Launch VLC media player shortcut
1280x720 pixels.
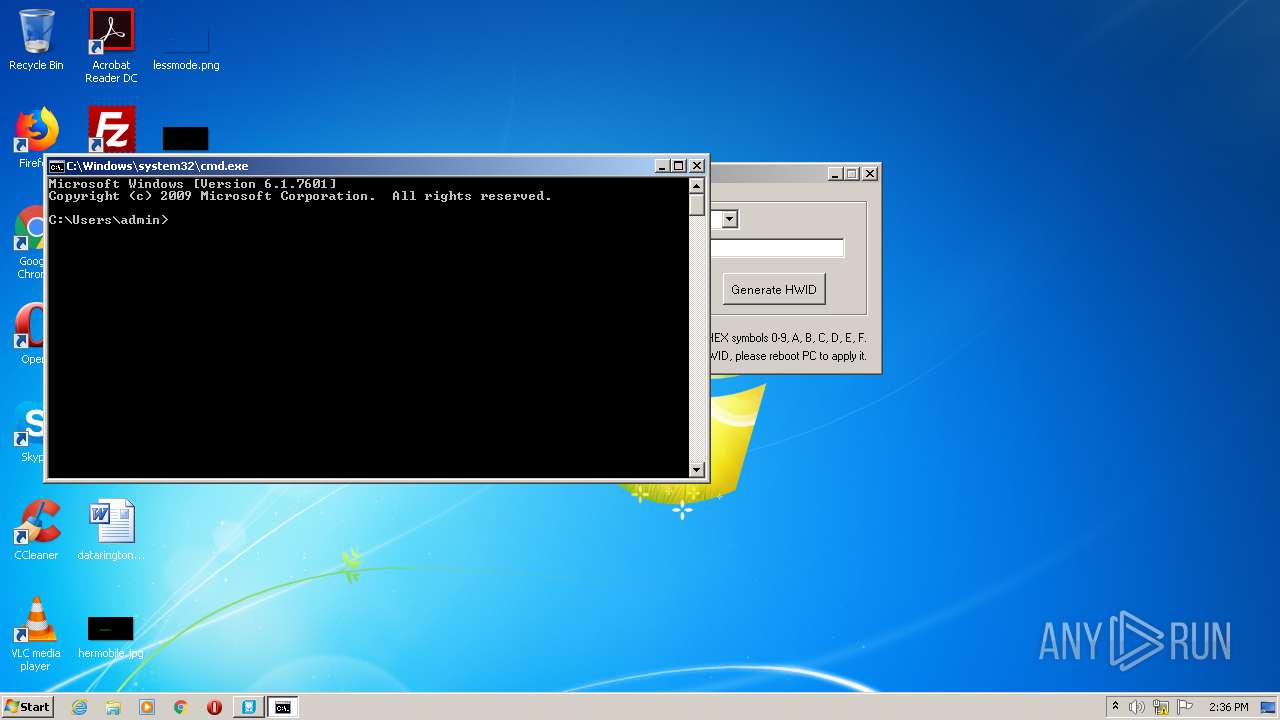point(36,634)
